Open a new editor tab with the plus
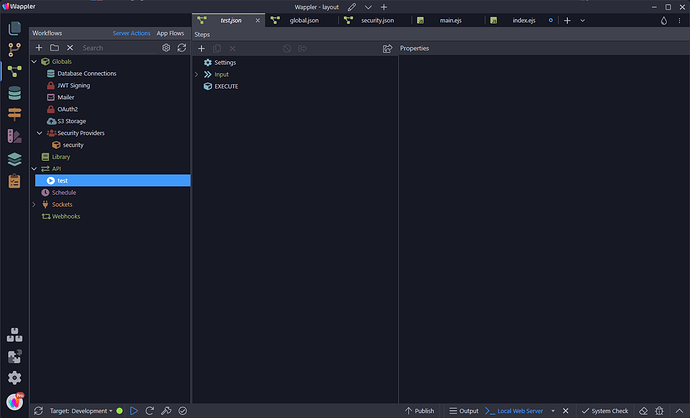Image resolution: width=690 pixels, height=418 pixels. click(x=567, y=21)
